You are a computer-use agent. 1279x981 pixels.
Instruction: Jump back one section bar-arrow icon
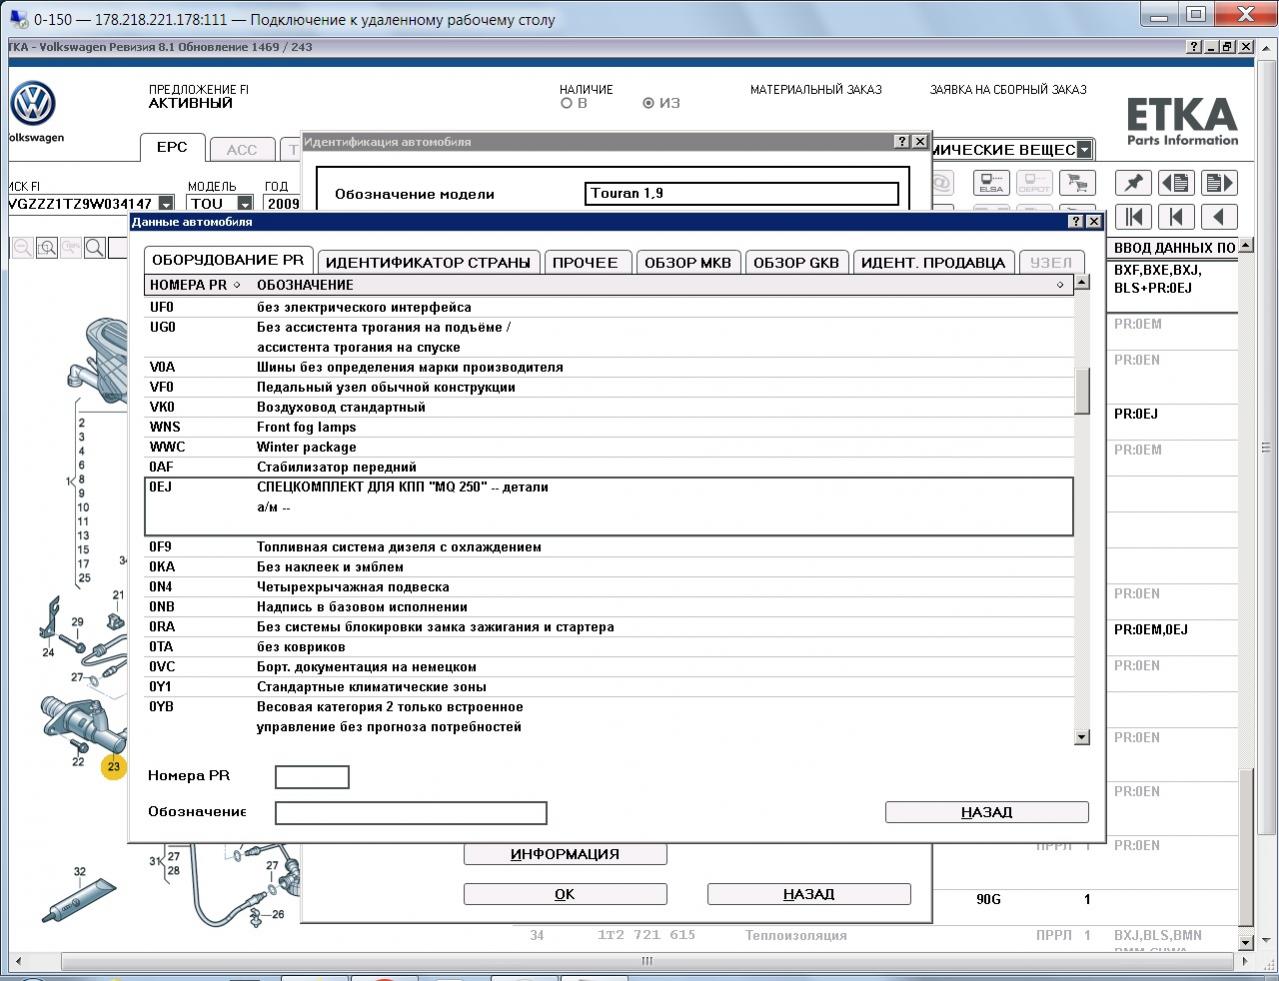pos(1176,217)
